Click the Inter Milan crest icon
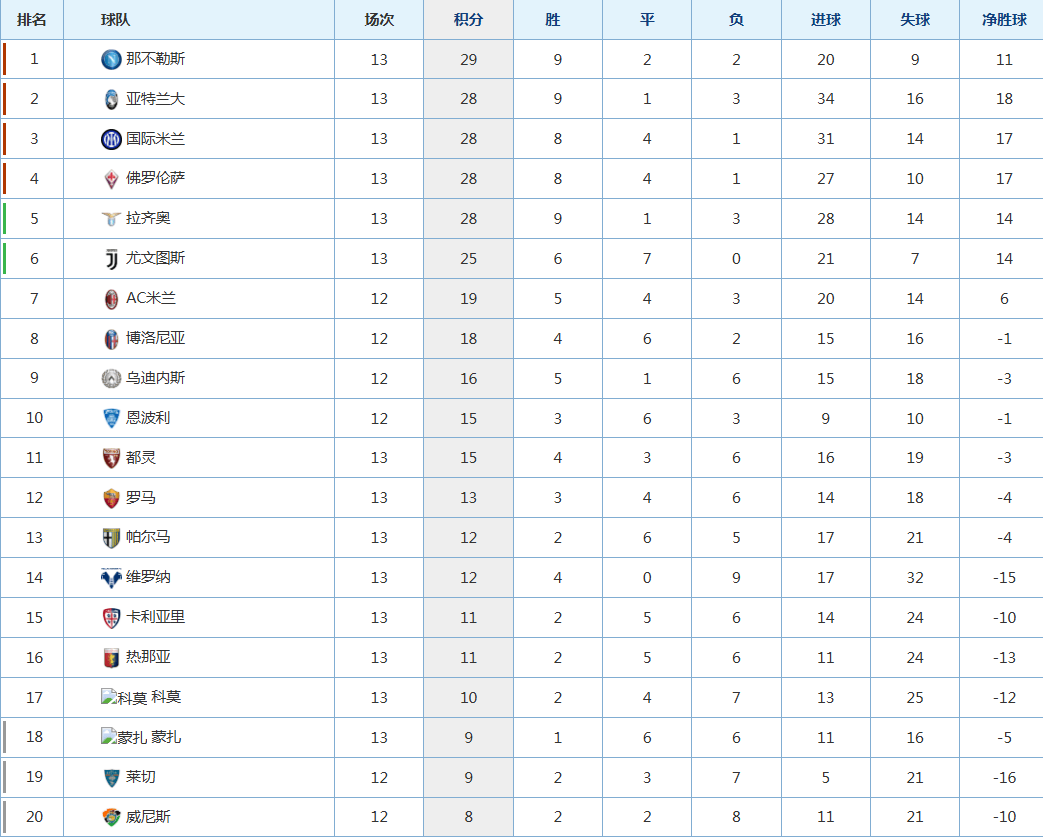 (111, 139)
